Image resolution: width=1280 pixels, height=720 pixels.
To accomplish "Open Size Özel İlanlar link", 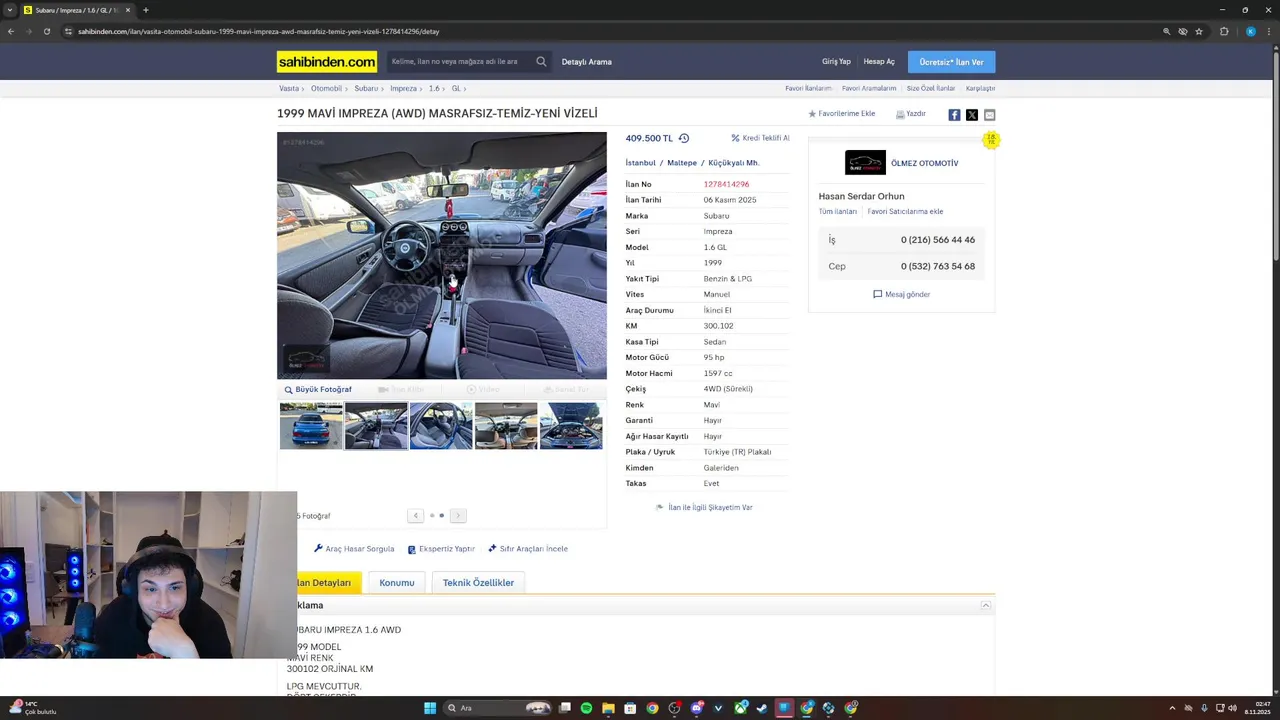I will pyautogui.click(x=931, y=88).
